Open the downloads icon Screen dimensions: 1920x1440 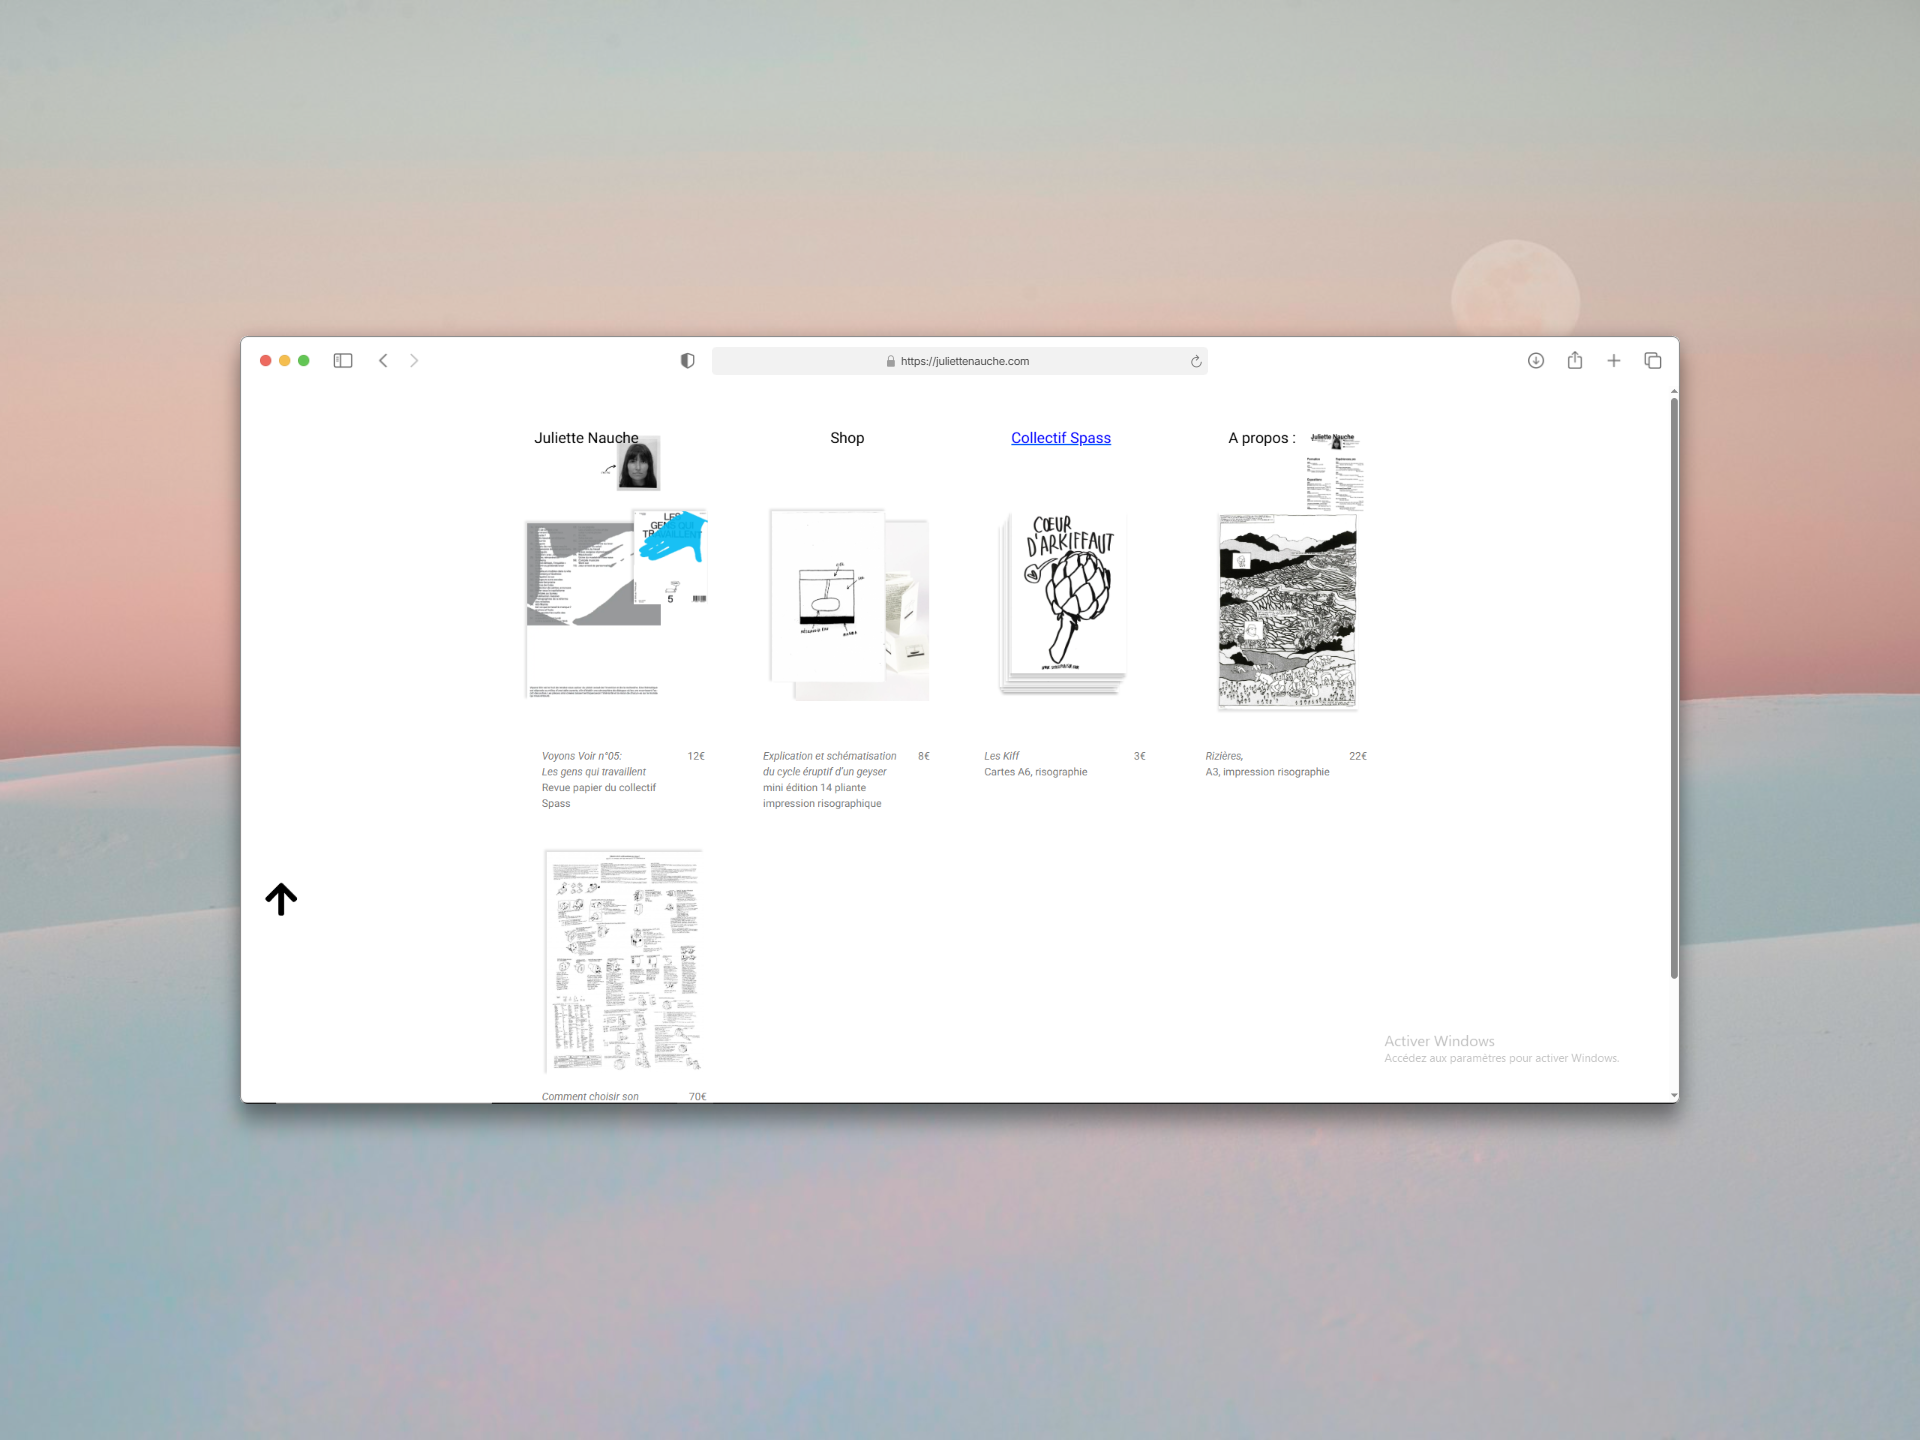coord(1536,361)
